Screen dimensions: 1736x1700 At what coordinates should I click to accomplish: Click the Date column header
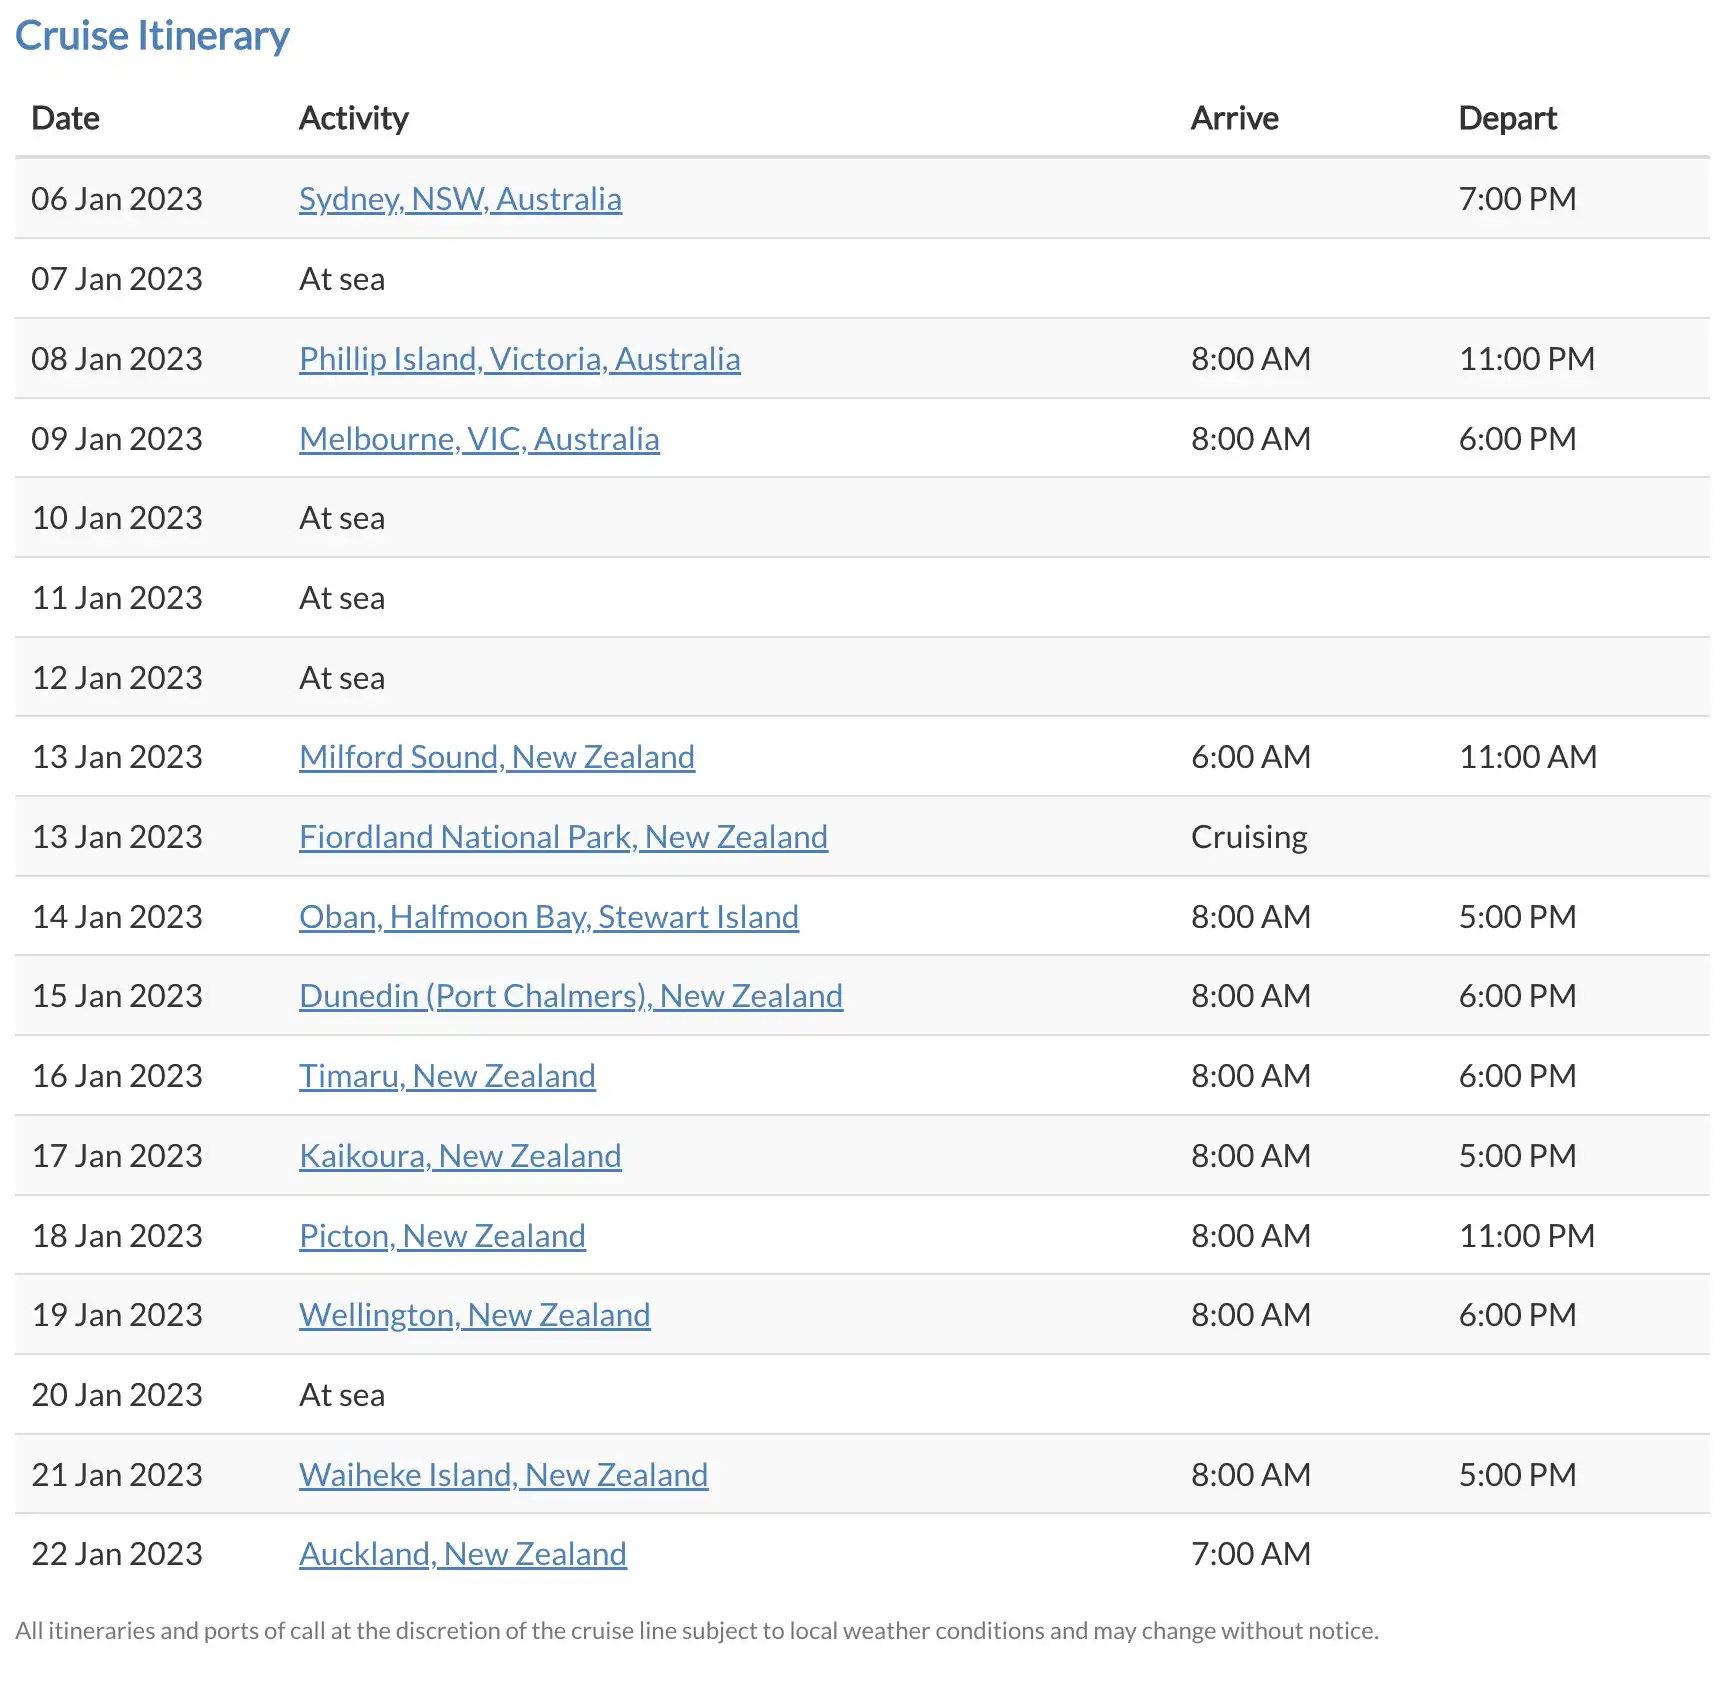[x=65, y=118]
